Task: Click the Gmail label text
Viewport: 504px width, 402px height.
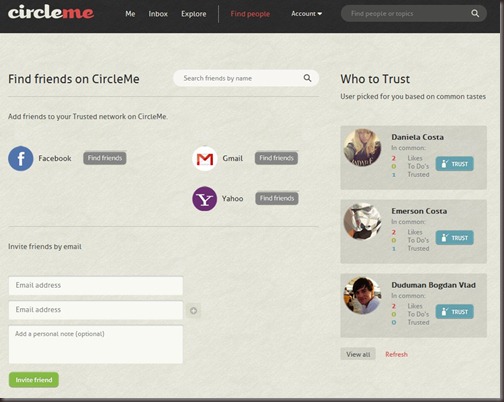Action: pyautogui.click(x=233, y=158)
